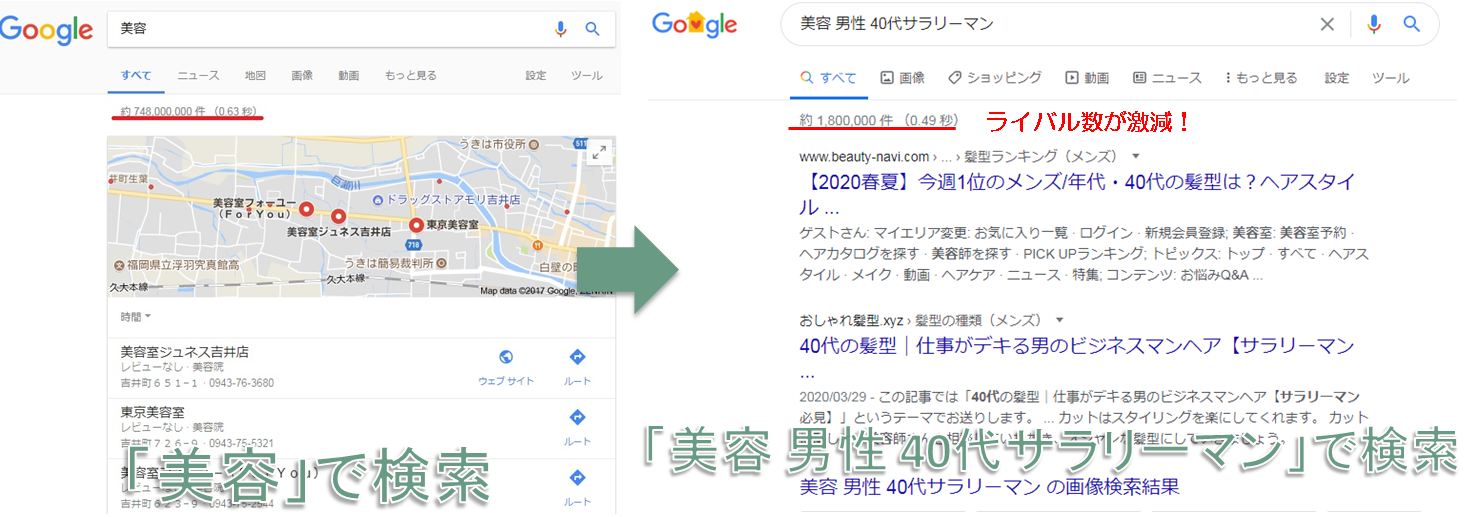
Task: Expand the map with fullscreen icon
Action: (599, 153)
